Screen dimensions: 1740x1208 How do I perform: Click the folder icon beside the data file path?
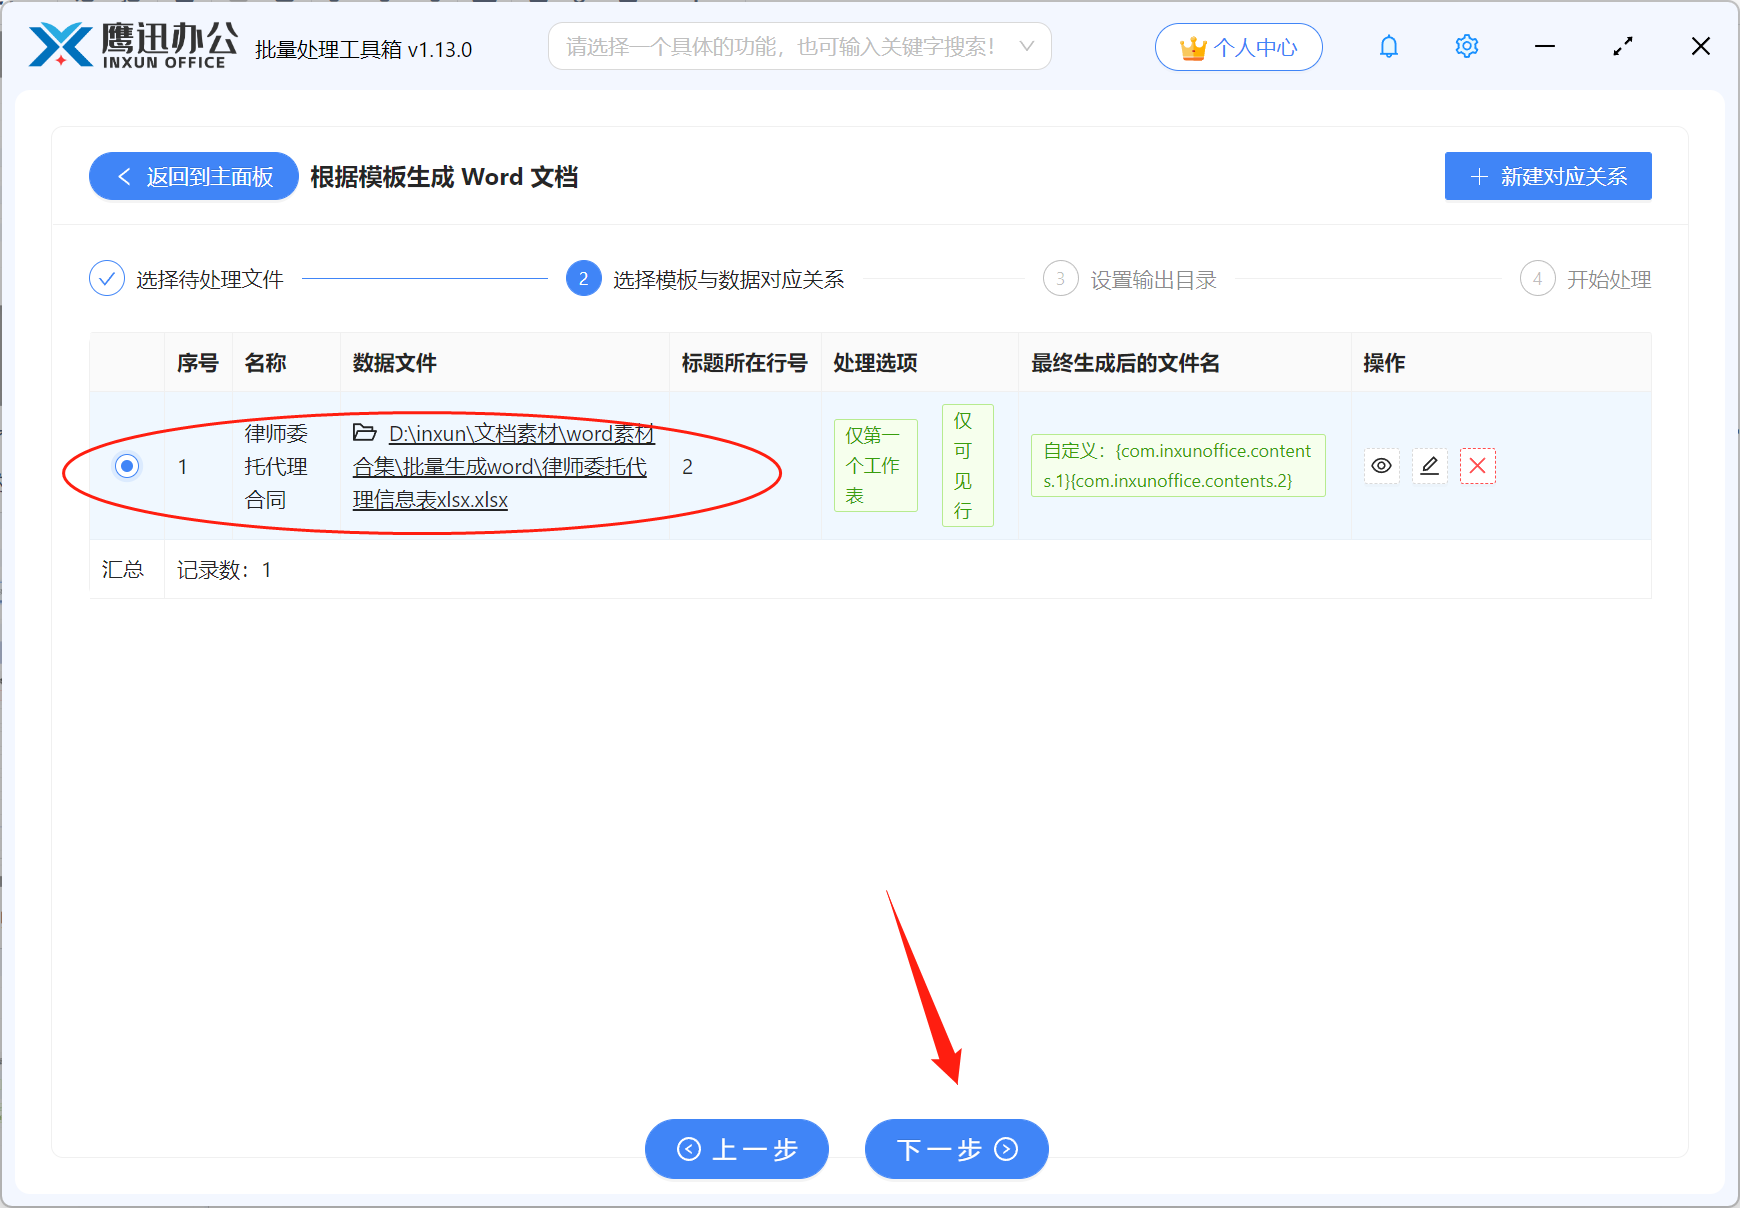[365, 433]
